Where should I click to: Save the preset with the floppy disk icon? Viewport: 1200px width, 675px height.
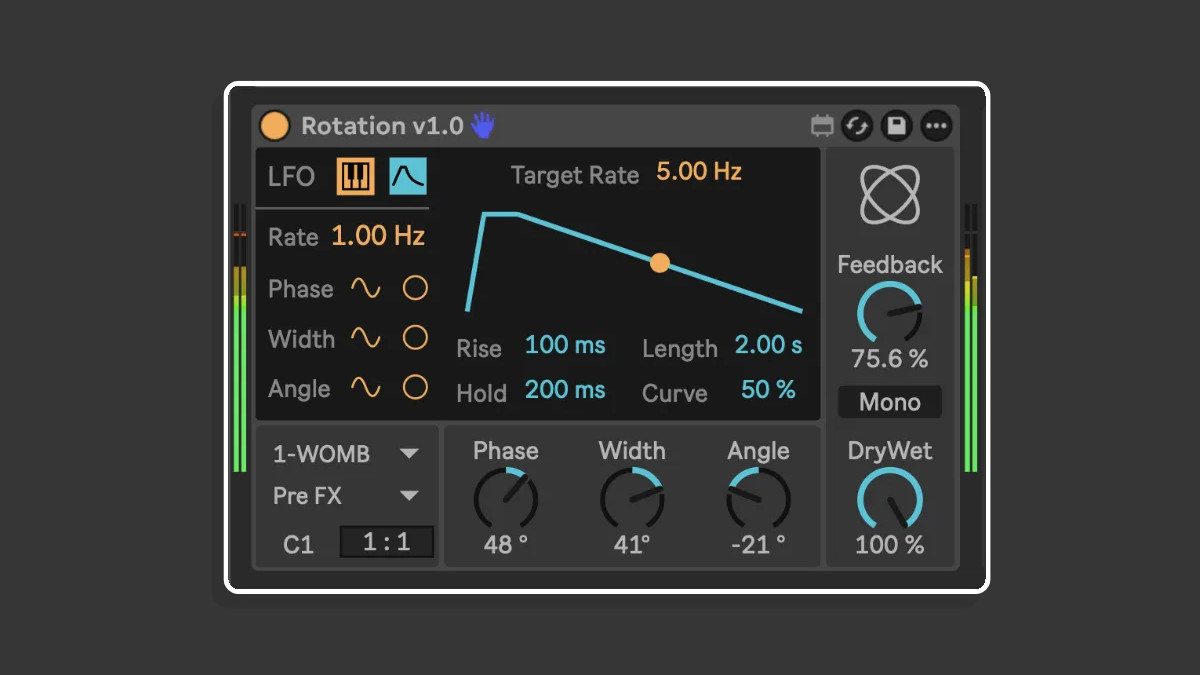coord(896,126)
